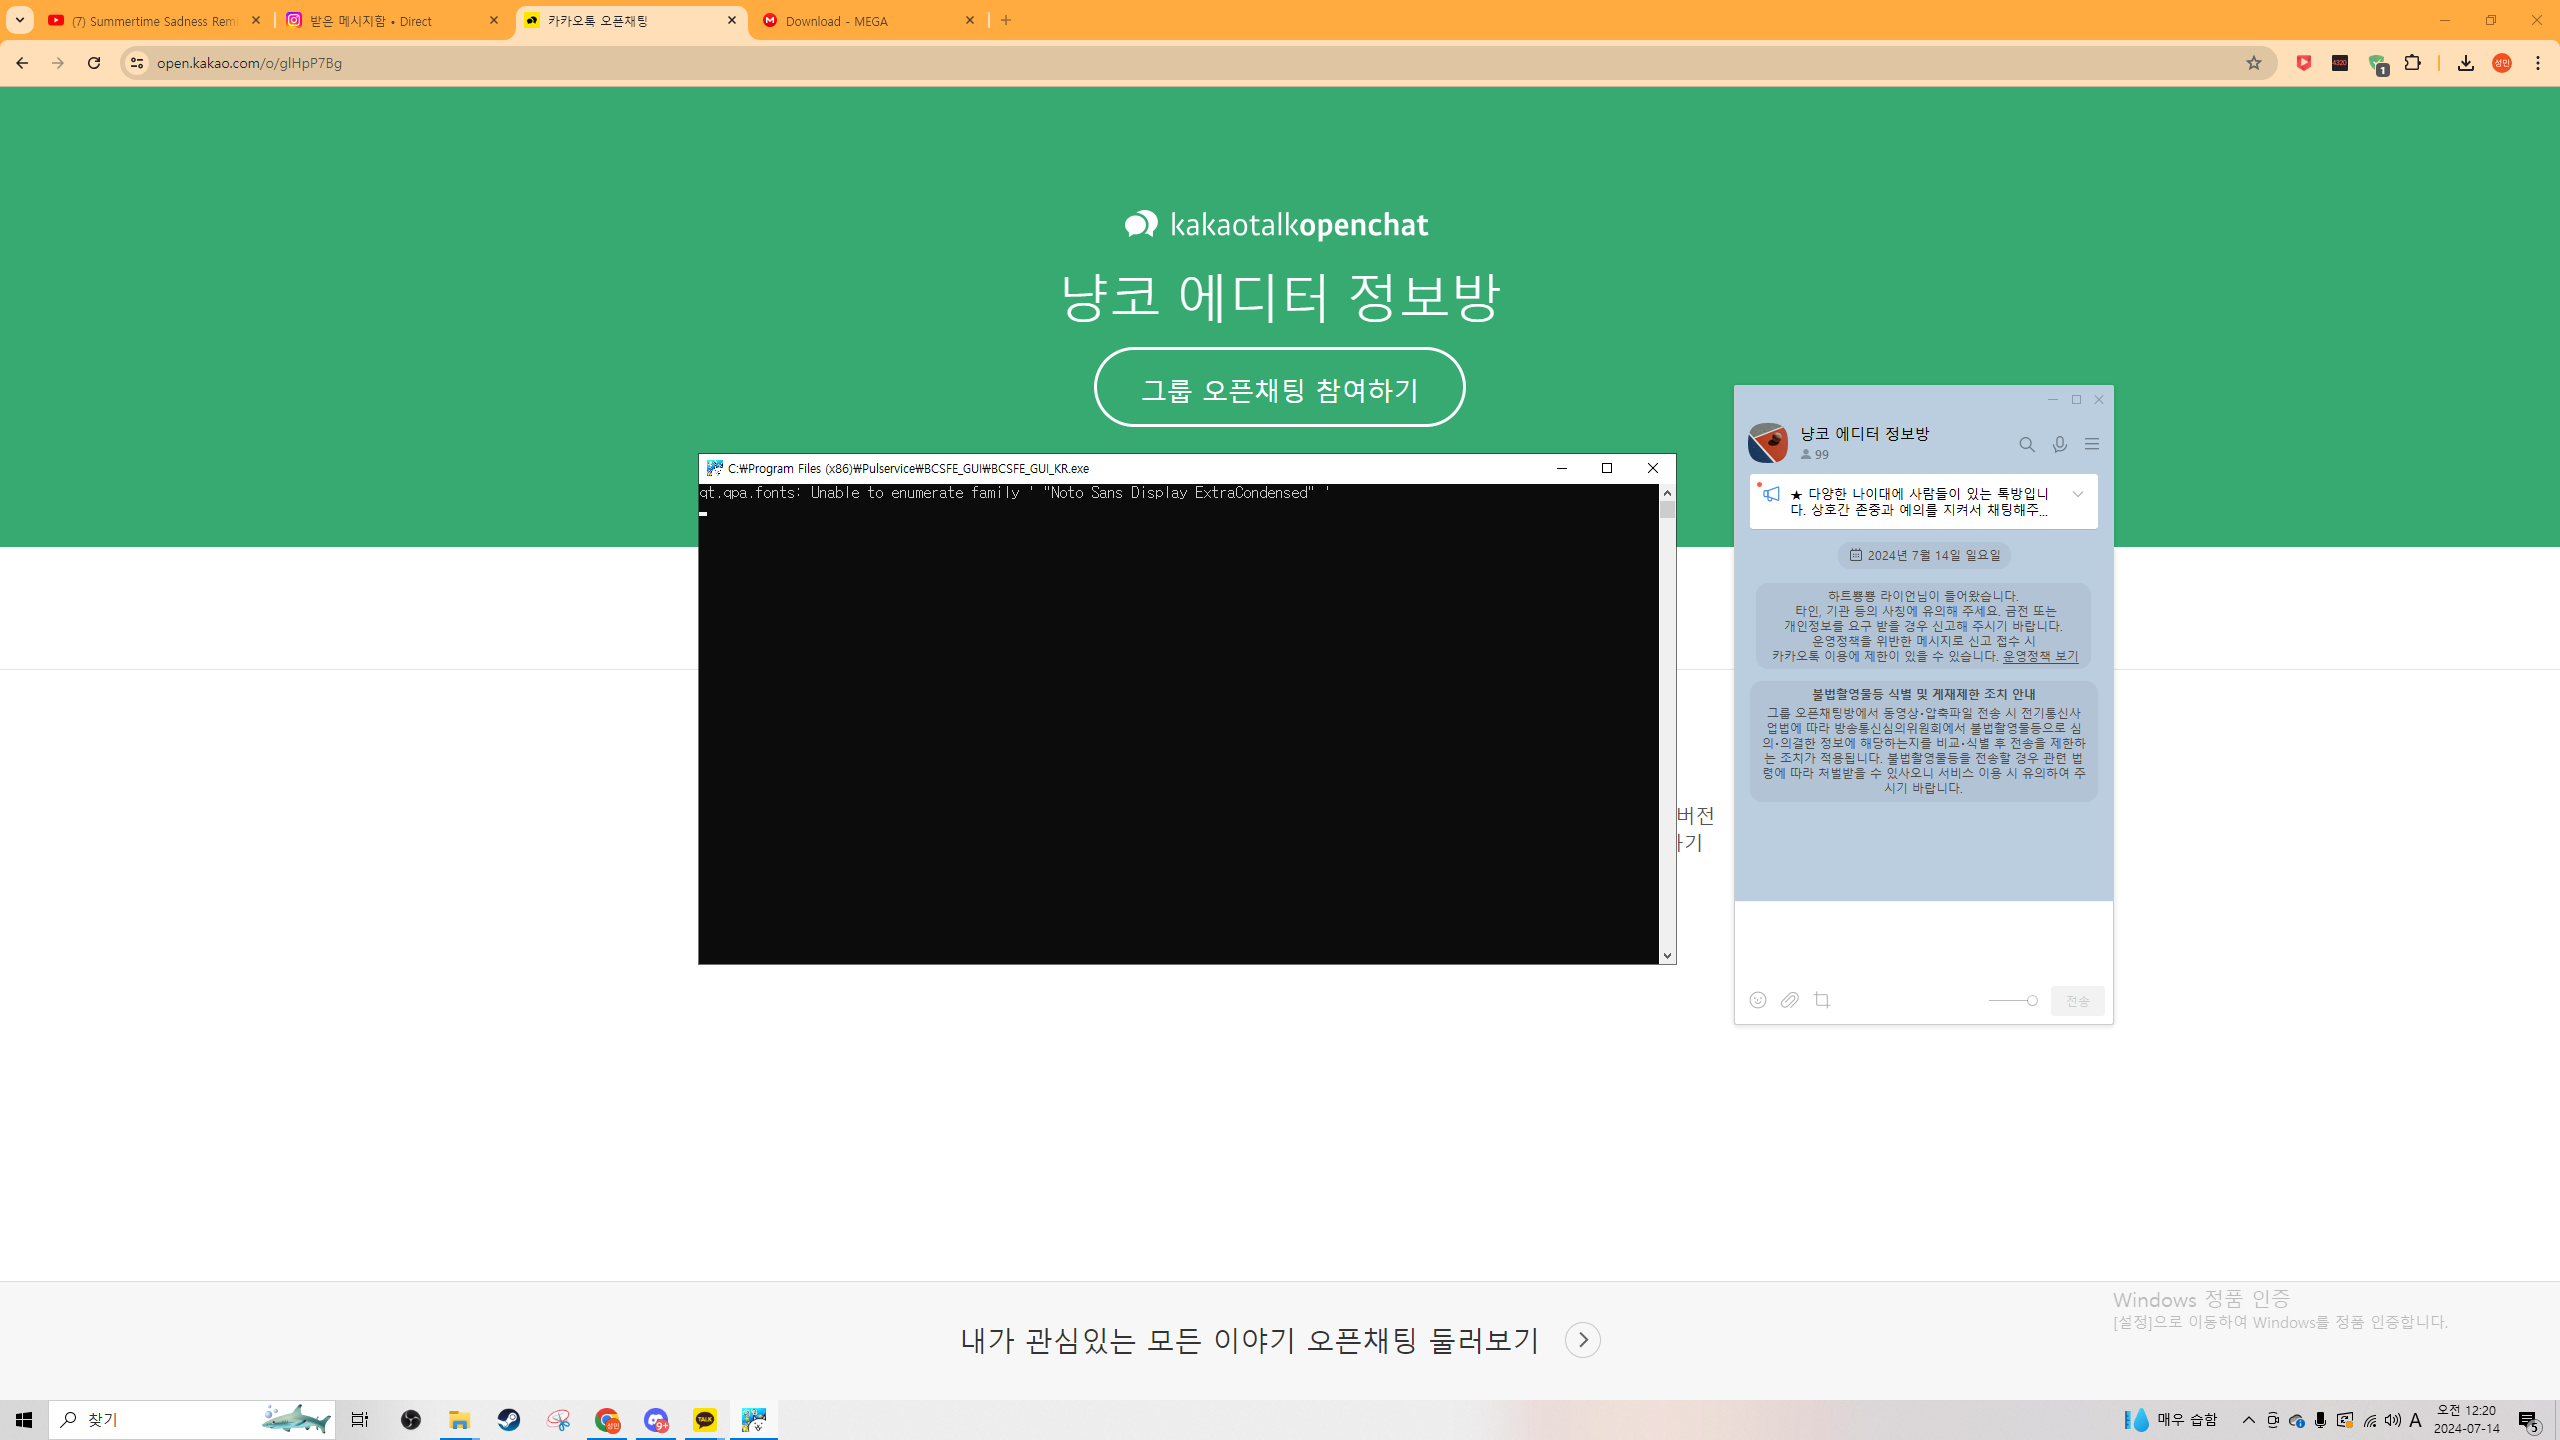2560x1440 pixels.
Task: Reload the current page
Action: coord(94,63)
